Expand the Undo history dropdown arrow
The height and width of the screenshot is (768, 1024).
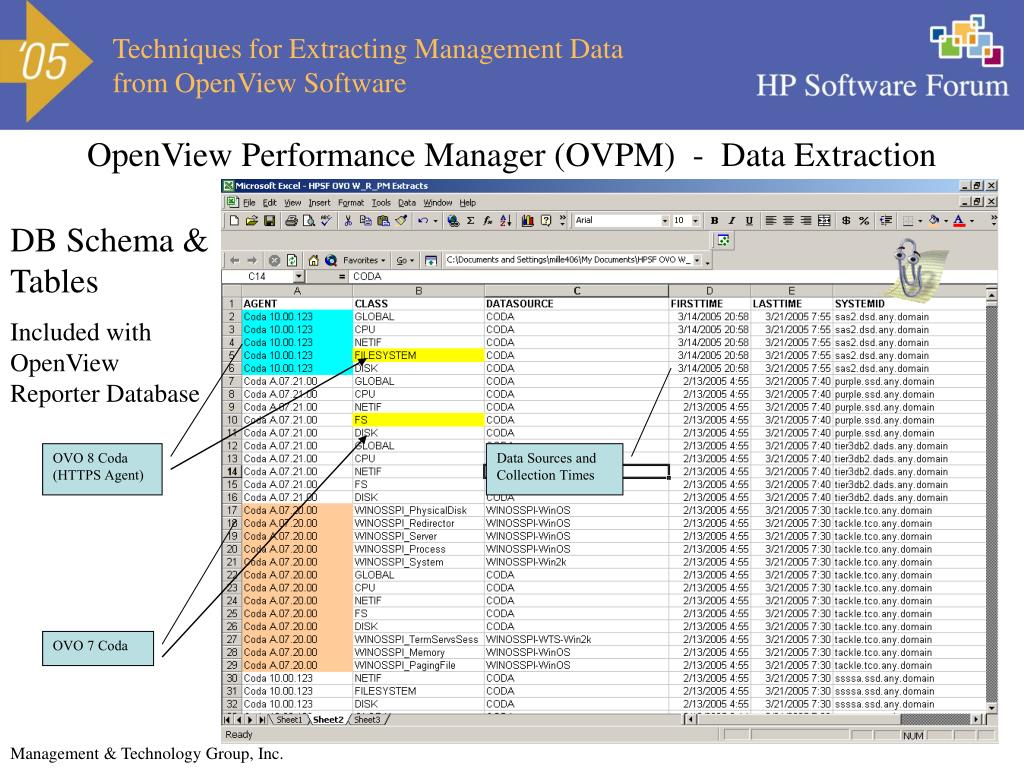pos(436,221)
